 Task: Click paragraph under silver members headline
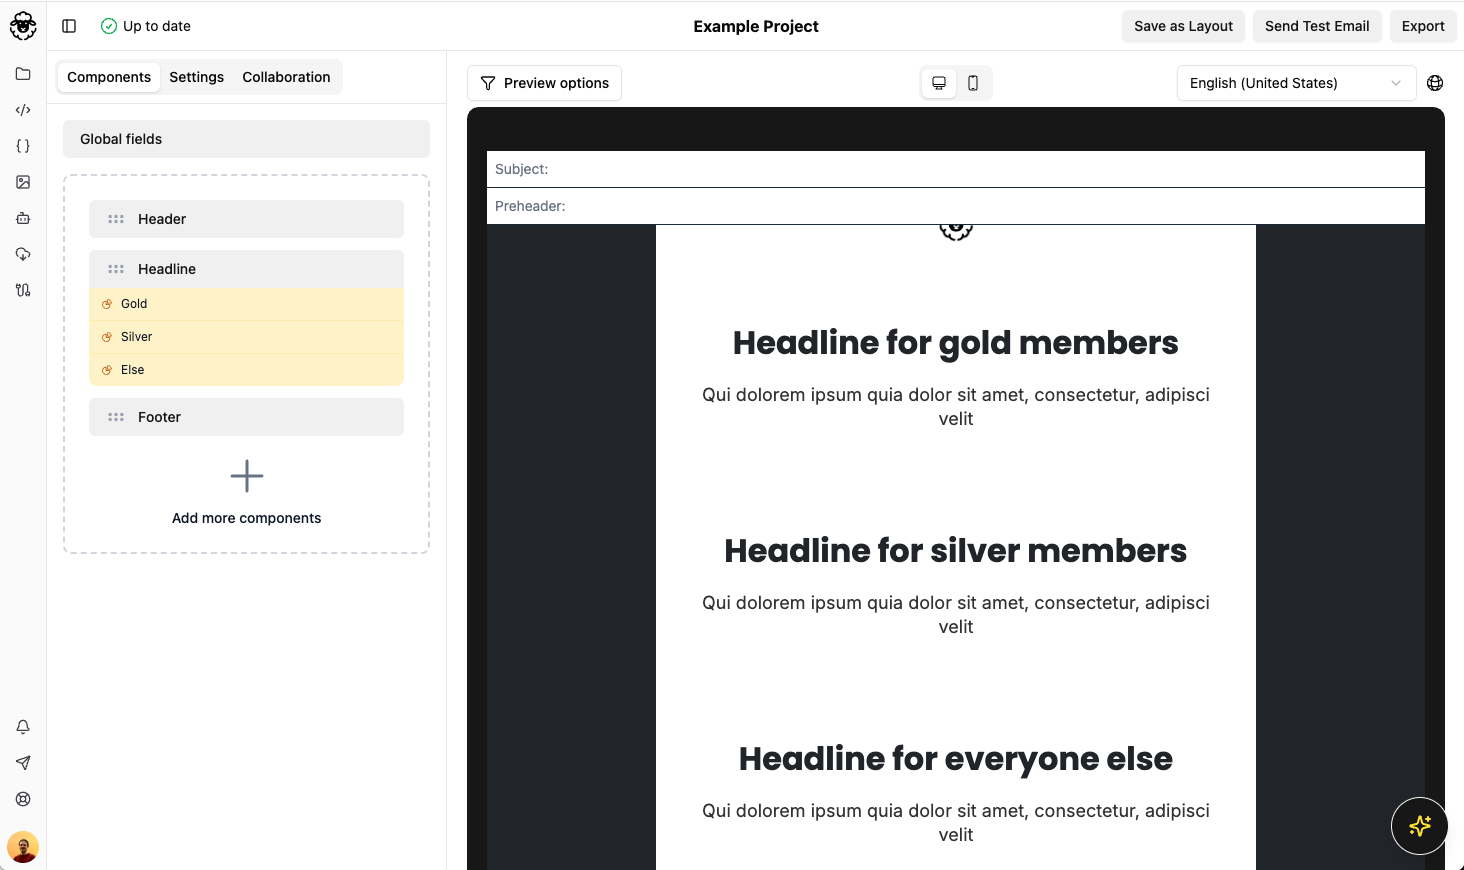click(956, 615)
